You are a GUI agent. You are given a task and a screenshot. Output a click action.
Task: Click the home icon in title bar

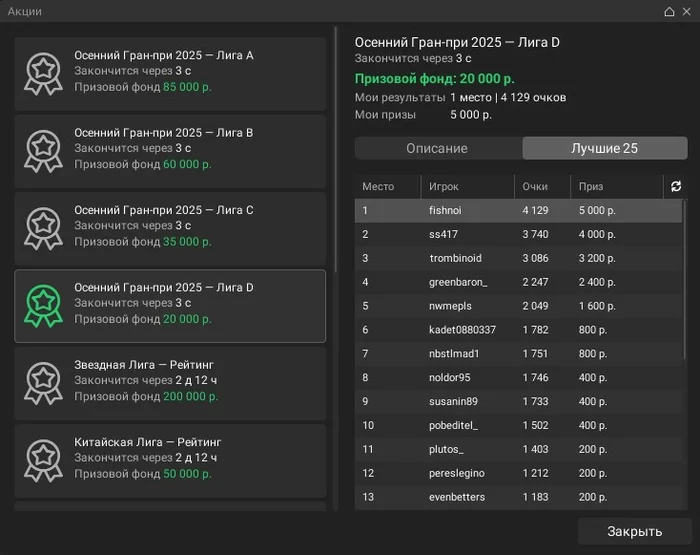(669, 12)
